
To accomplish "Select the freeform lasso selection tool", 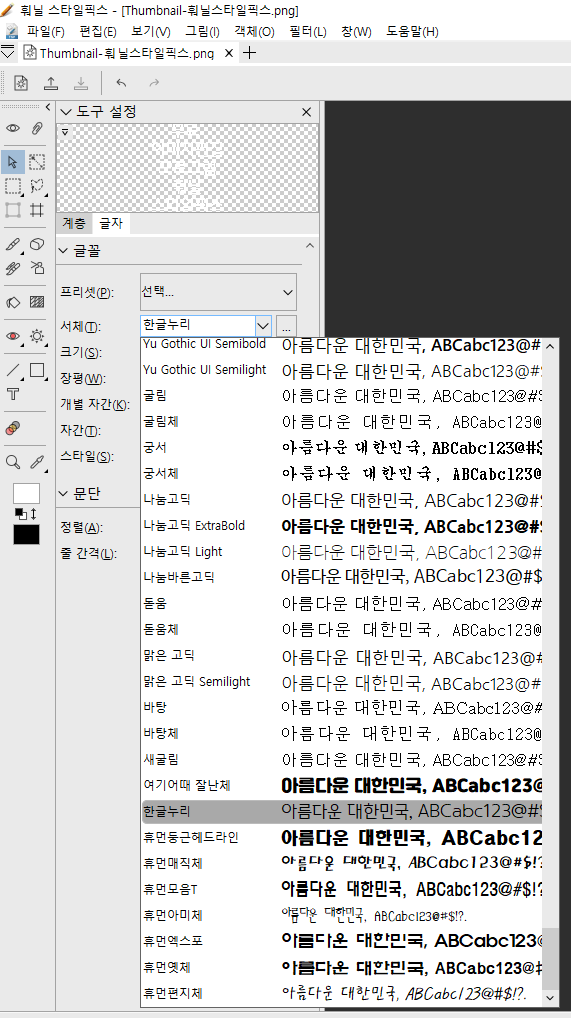I will tap(37, 186).
